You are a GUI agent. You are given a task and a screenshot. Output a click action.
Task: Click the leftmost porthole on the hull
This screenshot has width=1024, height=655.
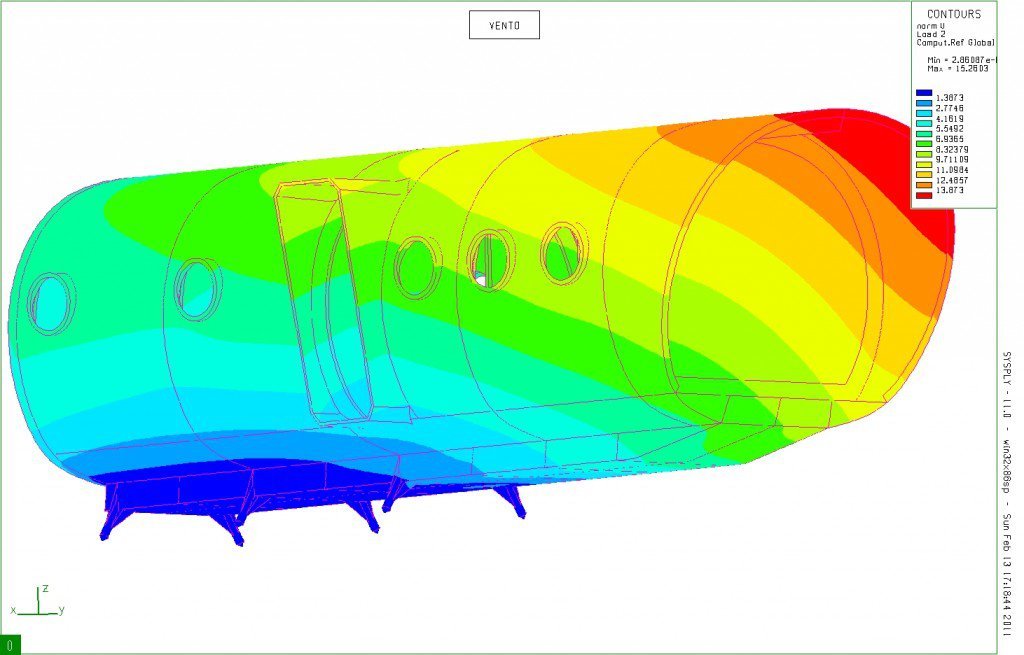point(48,300)
